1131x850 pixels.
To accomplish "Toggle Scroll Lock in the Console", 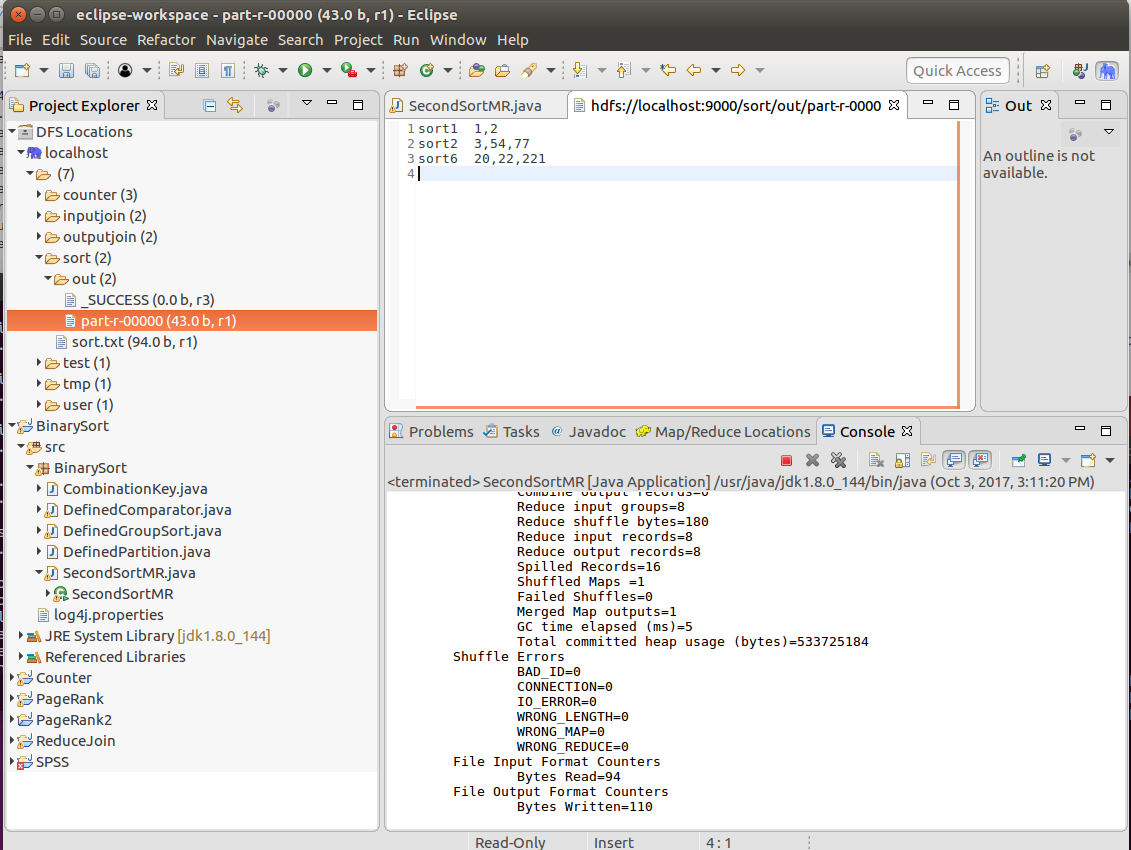I will pyautogui.click(x=902, y=460).
